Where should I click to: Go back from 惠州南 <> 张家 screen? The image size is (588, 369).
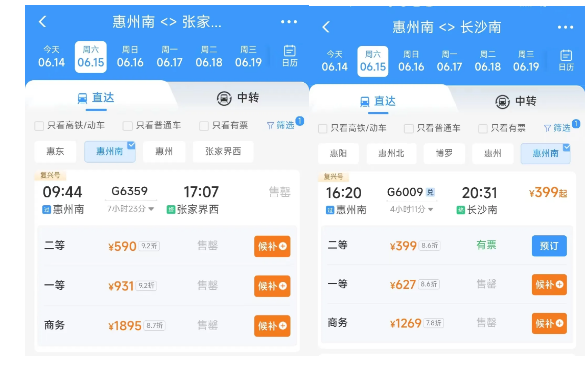coord(42,21)
